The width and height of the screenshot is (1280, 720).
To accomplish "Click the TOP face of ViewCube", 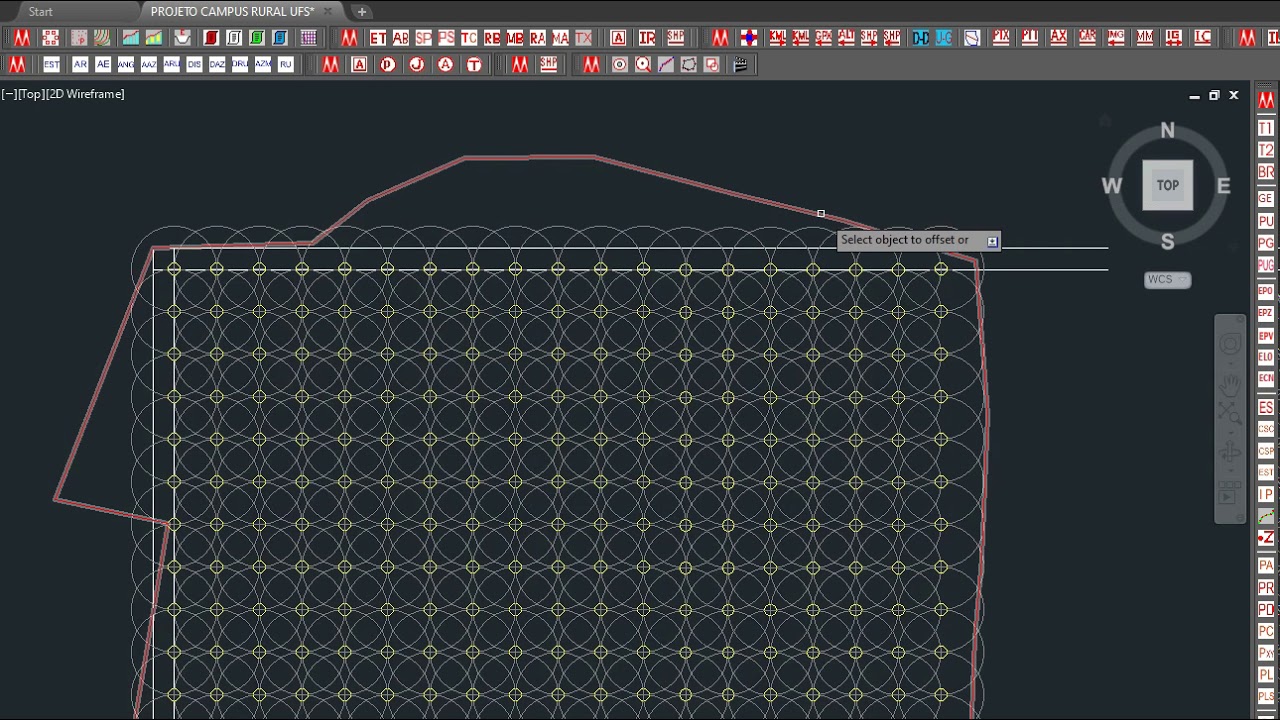I will [x=1168, y=185].
